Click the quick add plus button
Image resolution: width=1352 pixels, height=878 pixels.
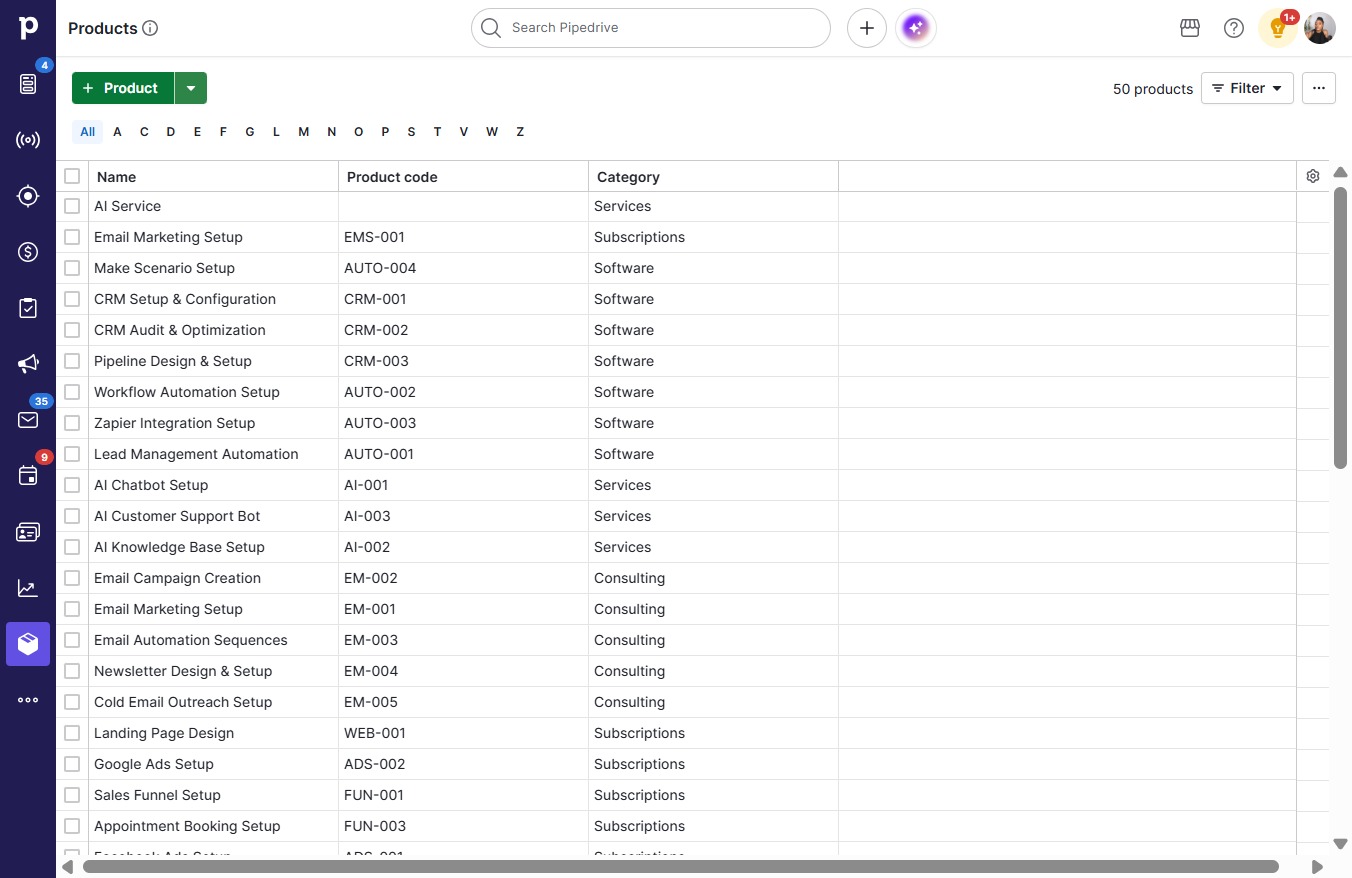click(867, 28)
